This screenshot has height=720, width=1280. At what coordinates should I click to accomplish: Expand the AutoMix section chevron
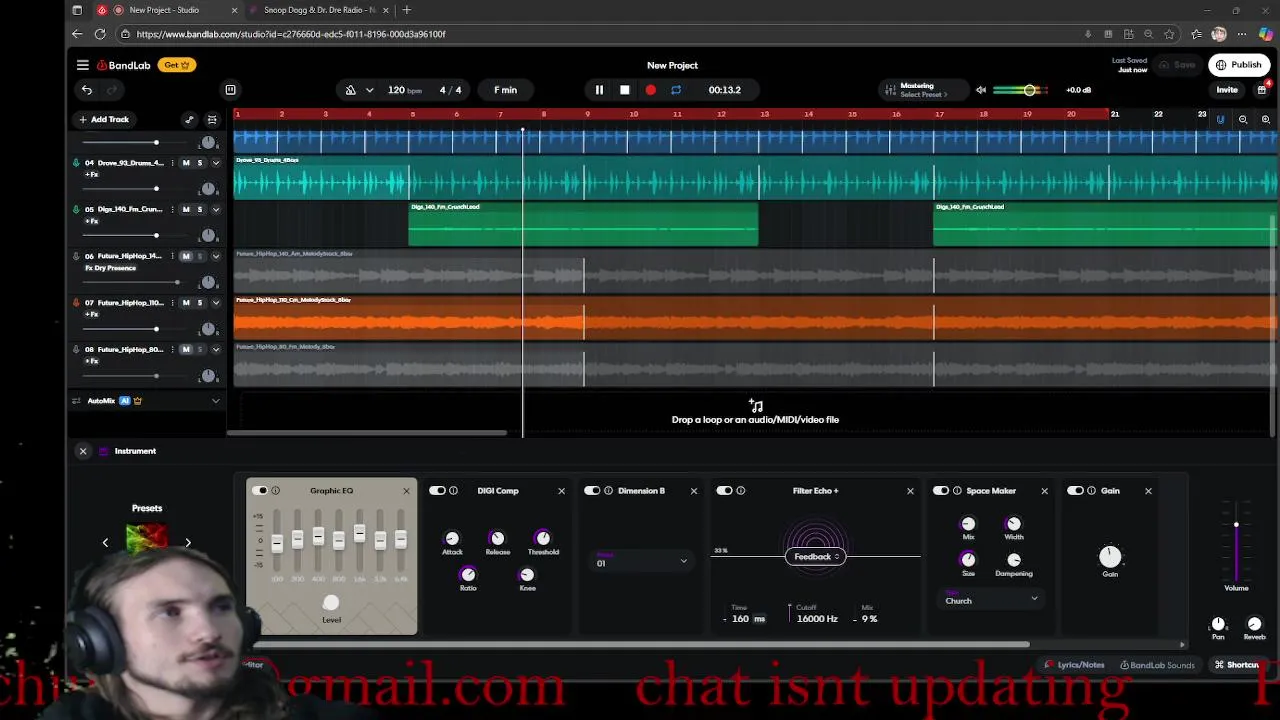[216, 401]
